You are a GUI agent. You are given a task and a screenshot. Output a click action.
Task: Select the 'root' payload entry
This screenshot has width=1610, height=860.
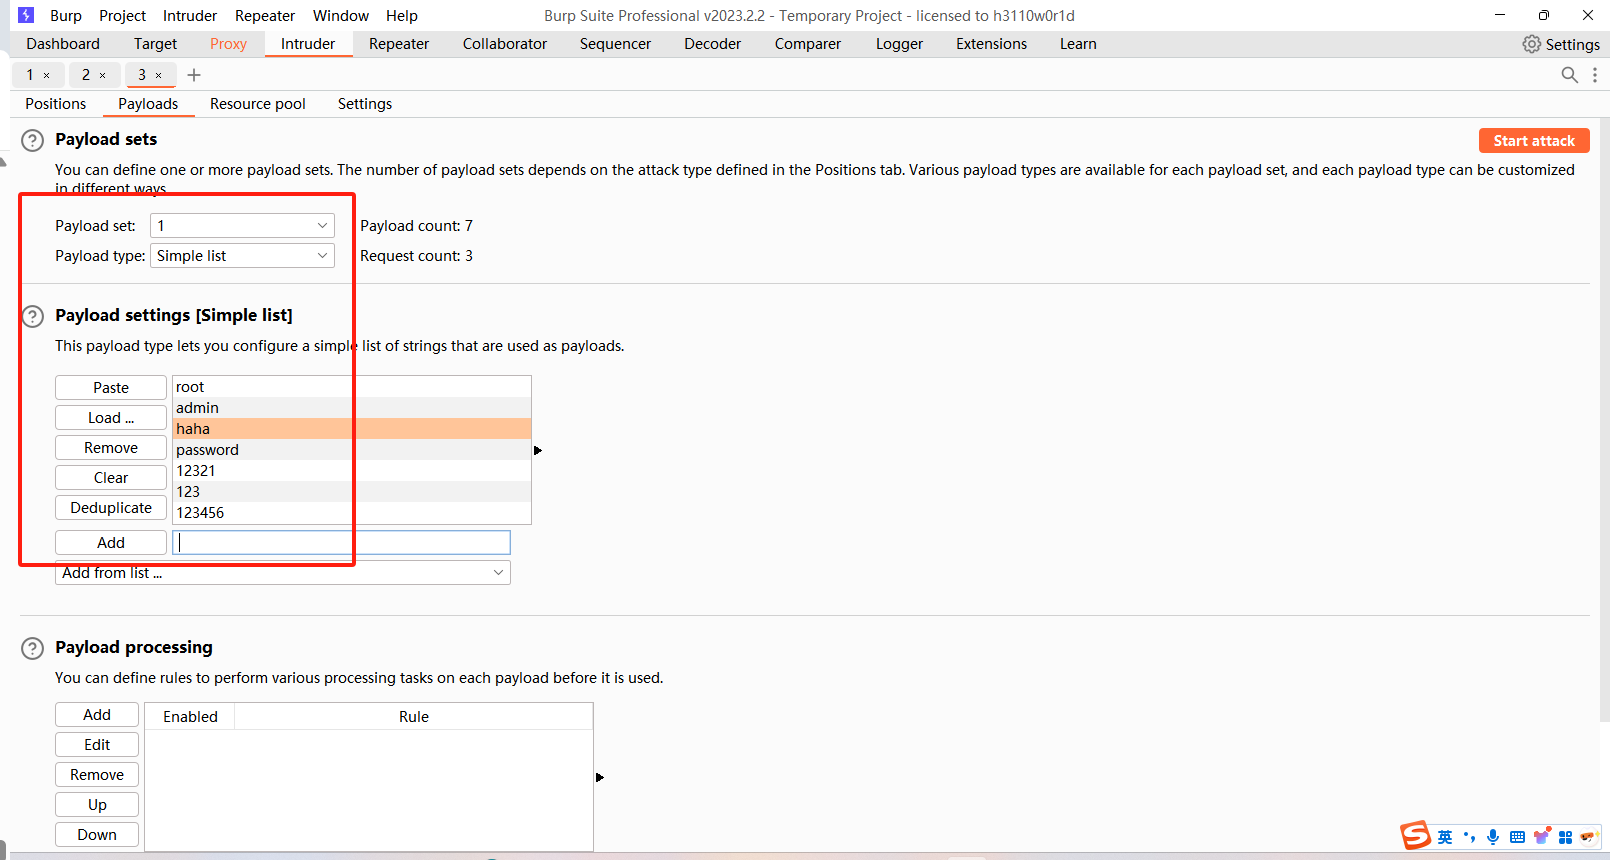coord(352,387)
